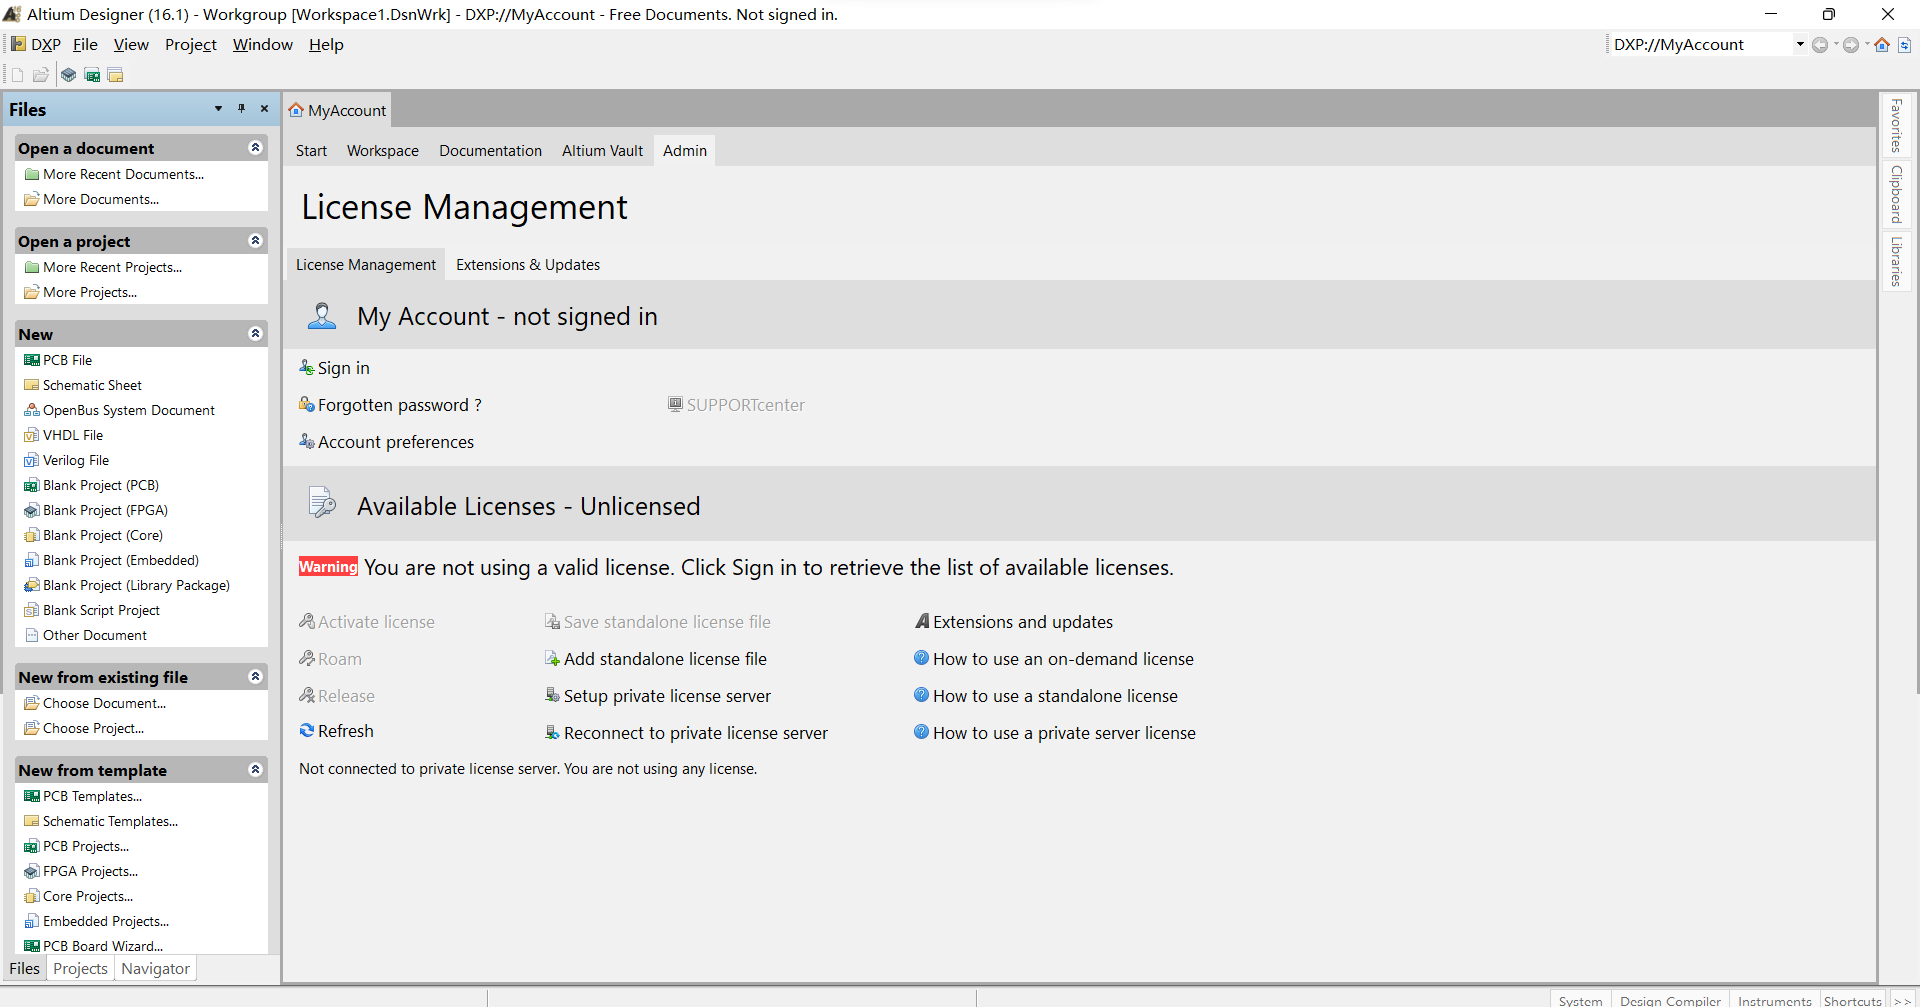1920x1007 pixels.
Task: Create a Blank Project (Embedded)
Action: 112,560
